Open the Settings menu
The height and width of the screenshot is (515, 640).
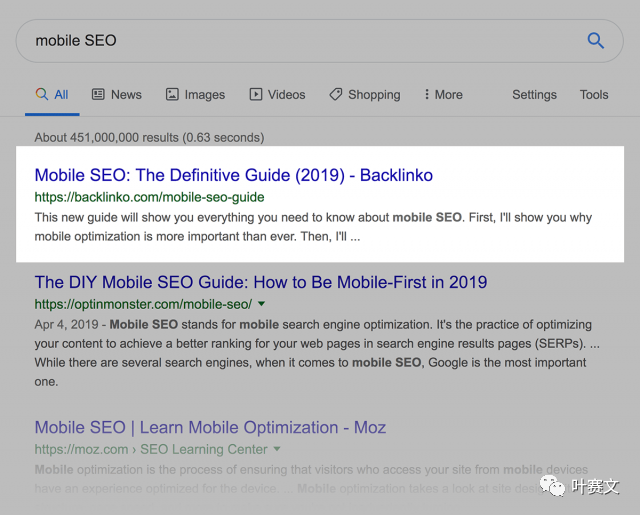534,94
